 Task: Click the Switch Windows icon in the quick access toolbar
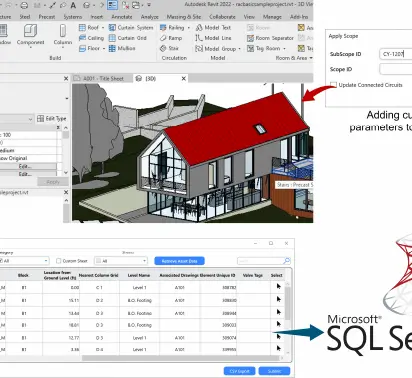tap(136, 5)
